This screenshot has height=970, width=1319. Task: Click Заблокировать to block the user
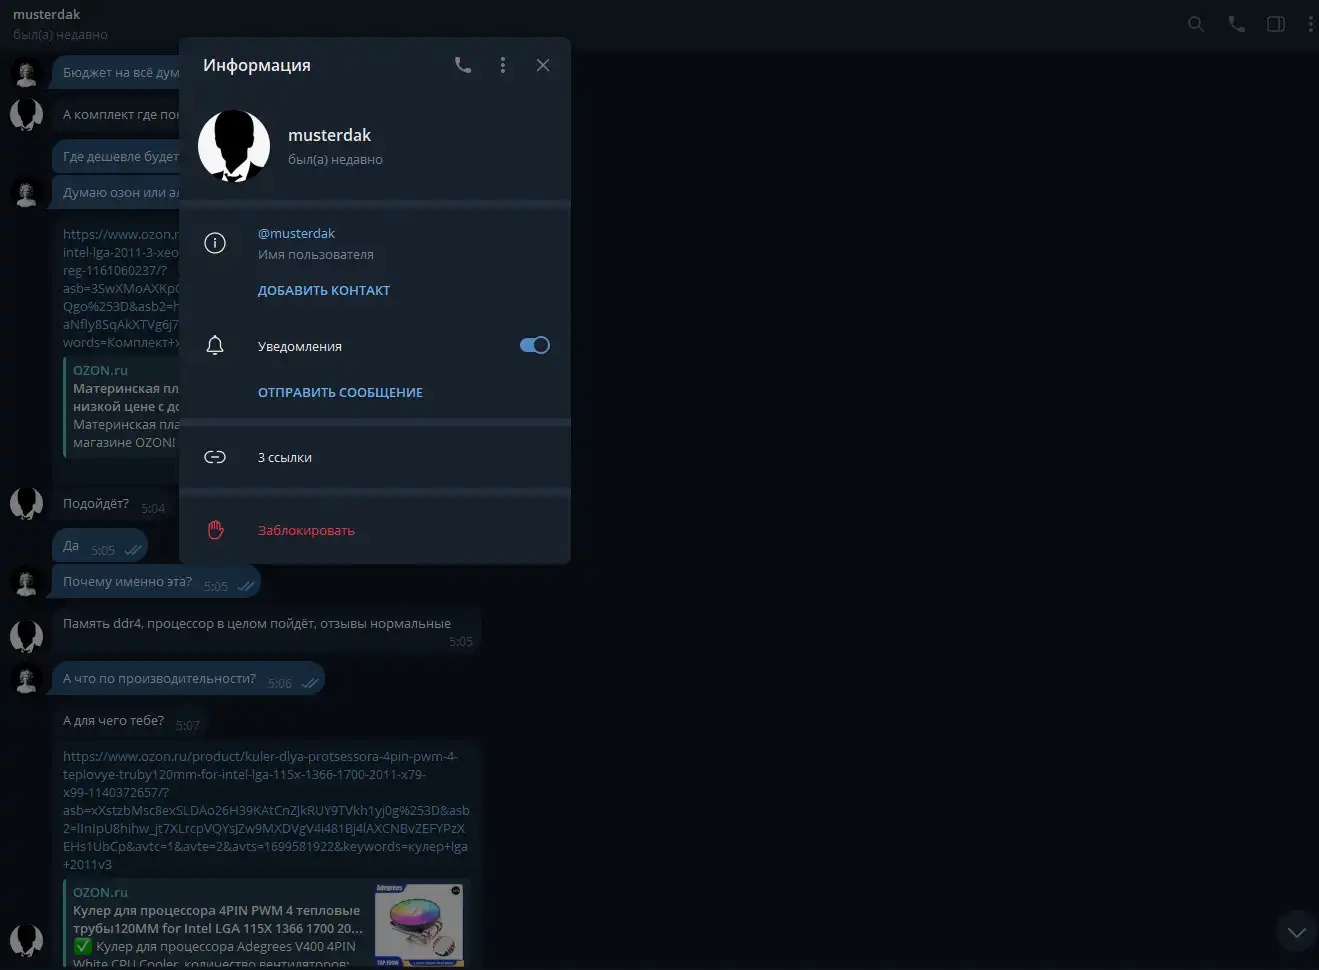(x=306, y=530)
